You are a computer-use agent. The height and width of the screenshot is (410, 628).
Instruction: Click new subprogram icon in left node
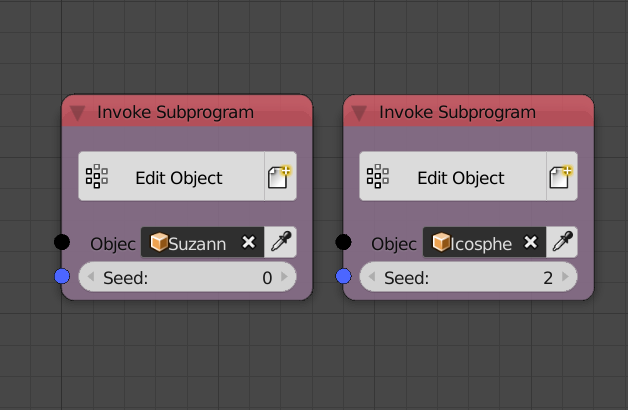(x=280, y=176)
